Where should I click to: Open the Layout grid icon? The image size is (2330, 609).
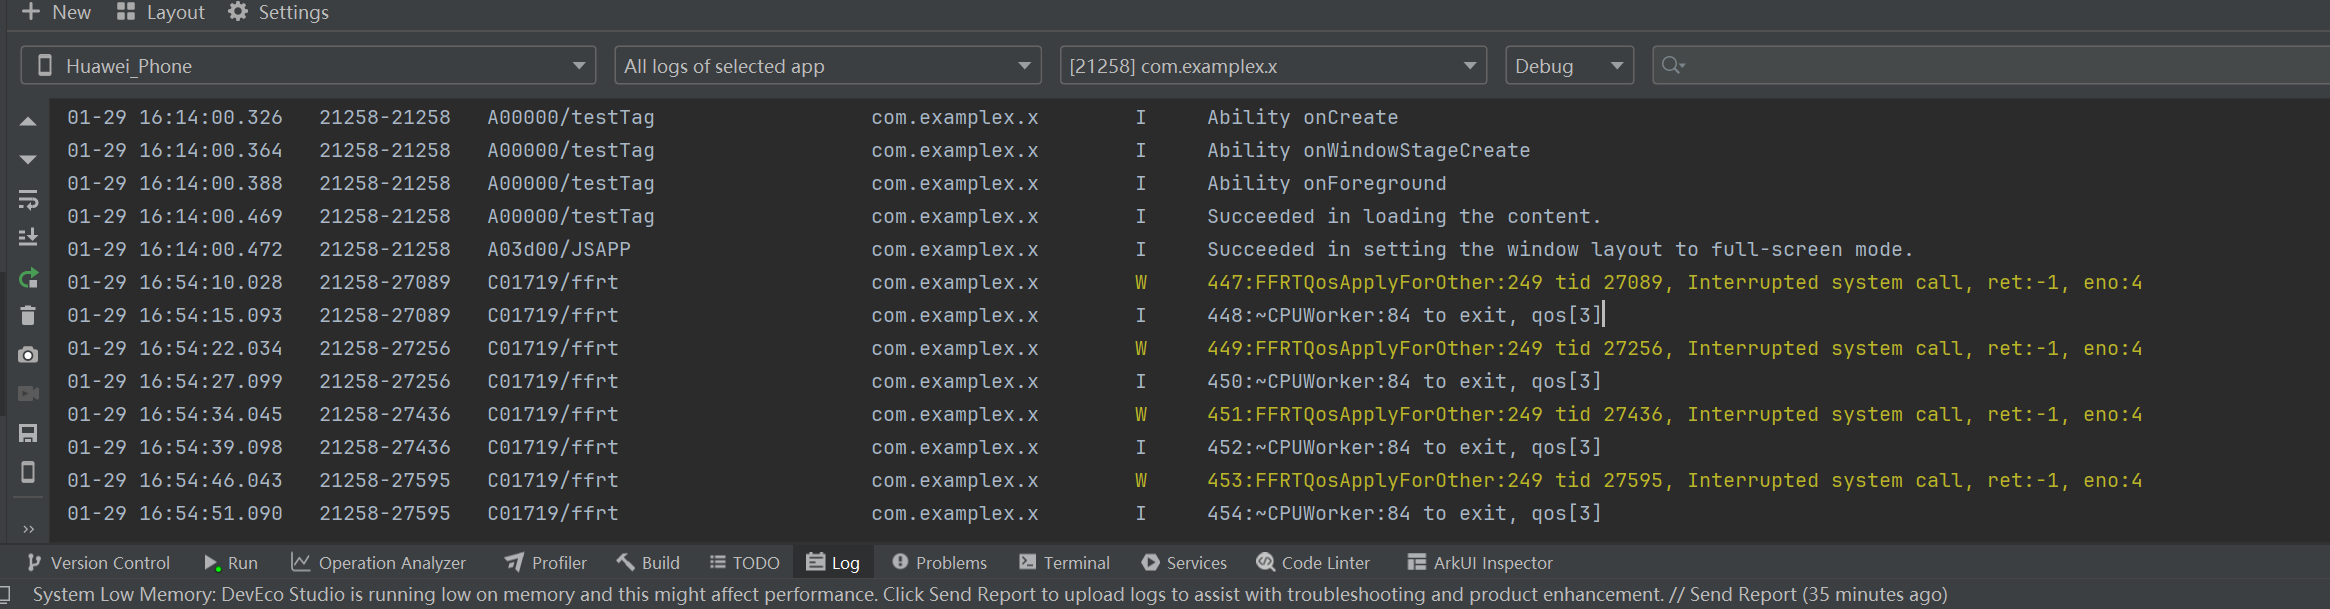click(125, 12)
